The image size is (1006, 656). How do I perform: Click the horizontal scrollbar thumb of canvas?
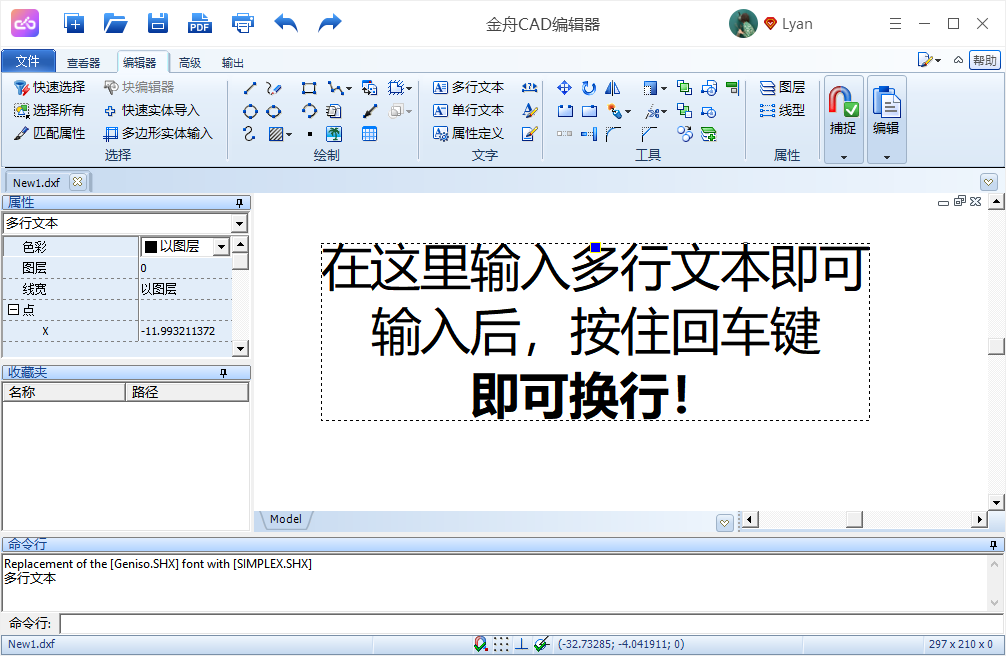click(x=854, y=519)
